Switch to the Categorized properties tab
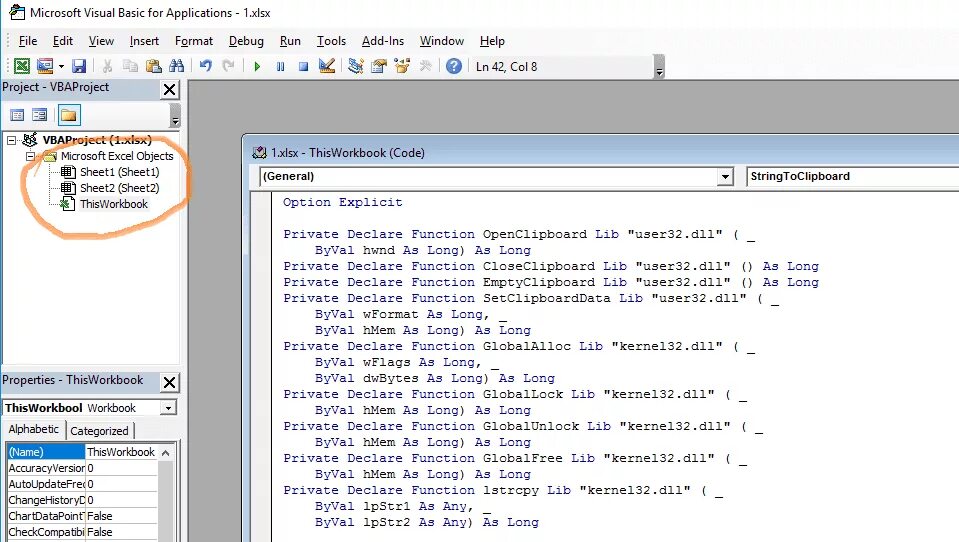This screenshot has height=542, width=959. (99, 431)
